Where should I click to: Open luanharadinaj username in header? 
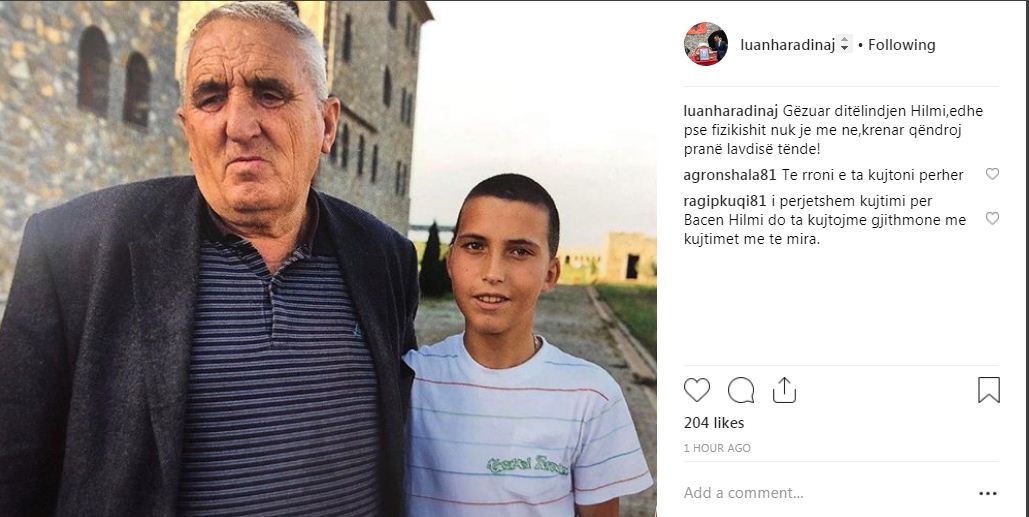click(x=788, y=45)
